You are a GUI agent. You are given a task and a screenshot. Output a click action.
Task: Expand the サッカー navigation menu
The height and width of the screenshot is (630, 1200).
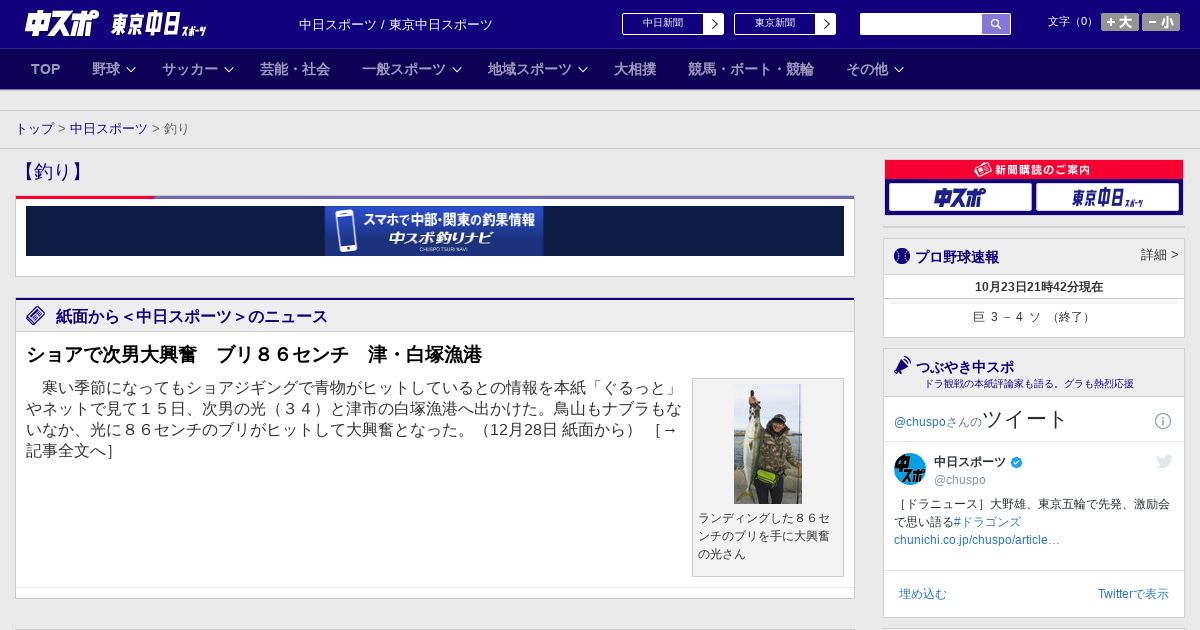point(198,69)
